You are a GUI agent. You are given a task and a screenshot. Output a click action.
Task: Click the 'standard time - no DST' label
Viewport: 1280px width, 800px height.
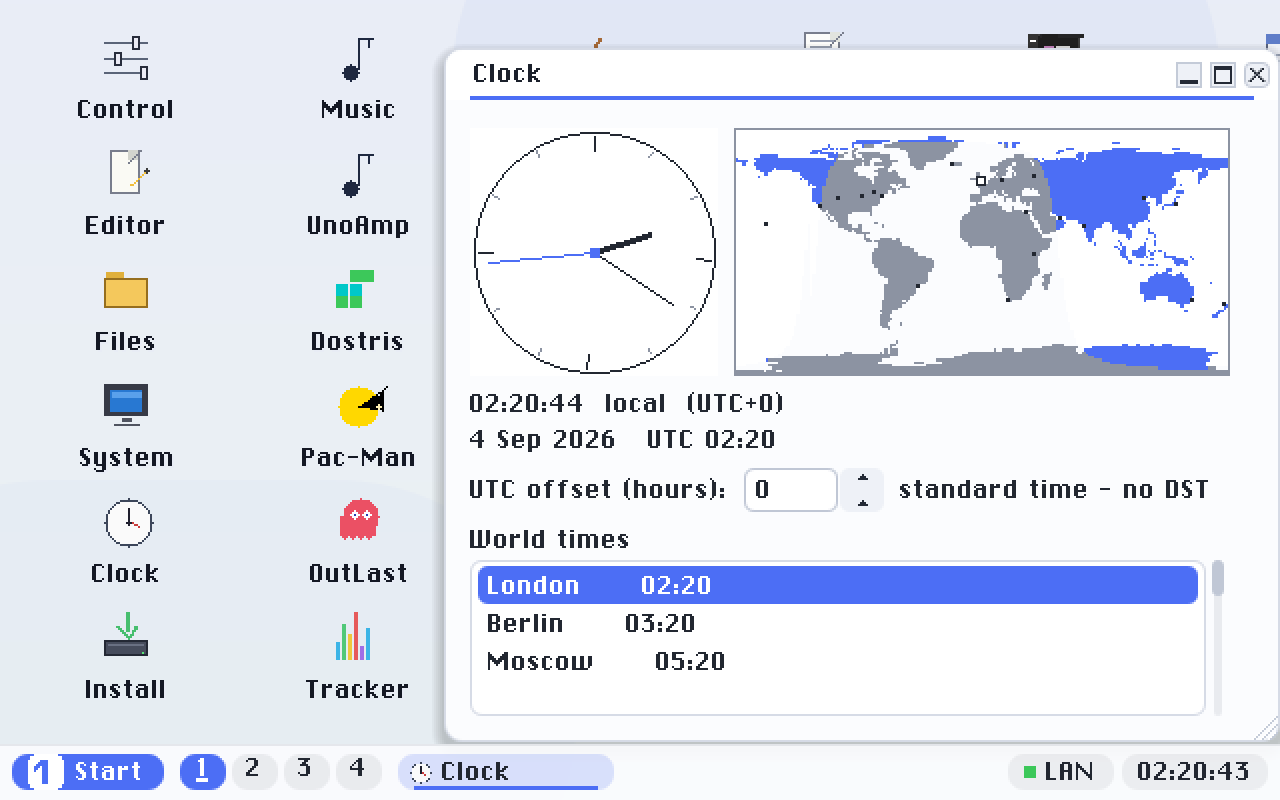pos(1054,490)
